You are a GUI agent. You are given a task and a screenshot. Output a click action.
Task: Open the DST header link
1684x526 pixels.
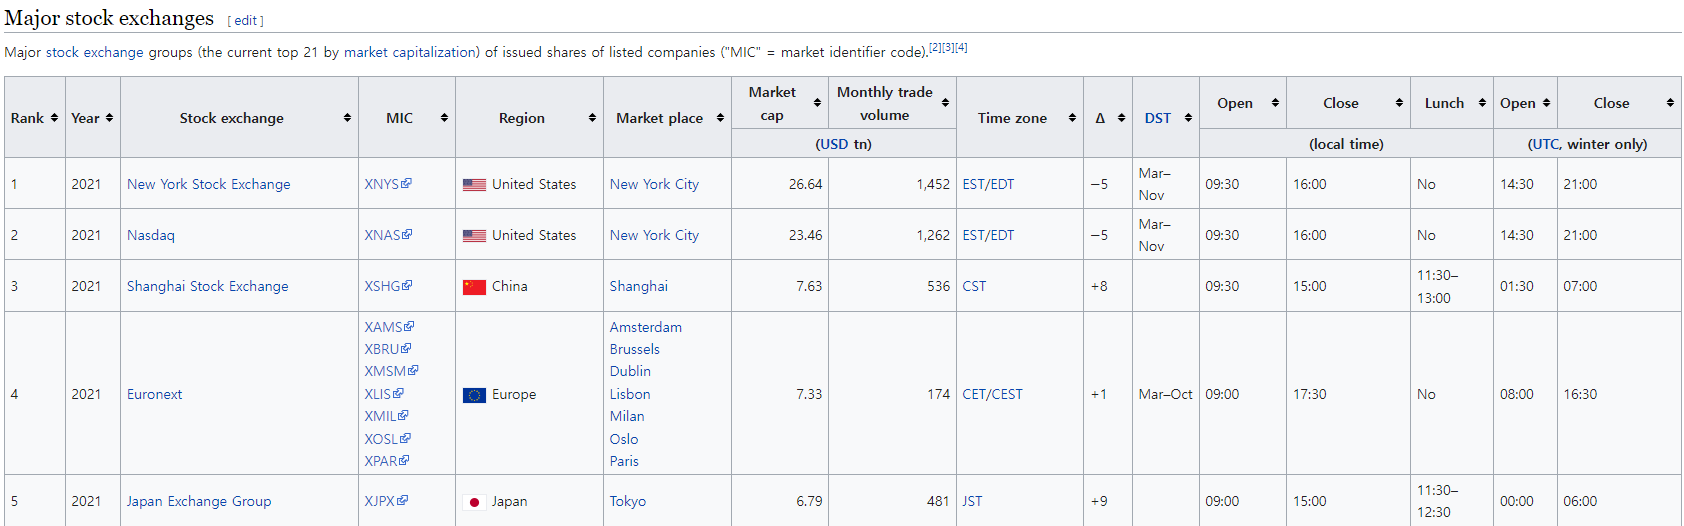1158,118
